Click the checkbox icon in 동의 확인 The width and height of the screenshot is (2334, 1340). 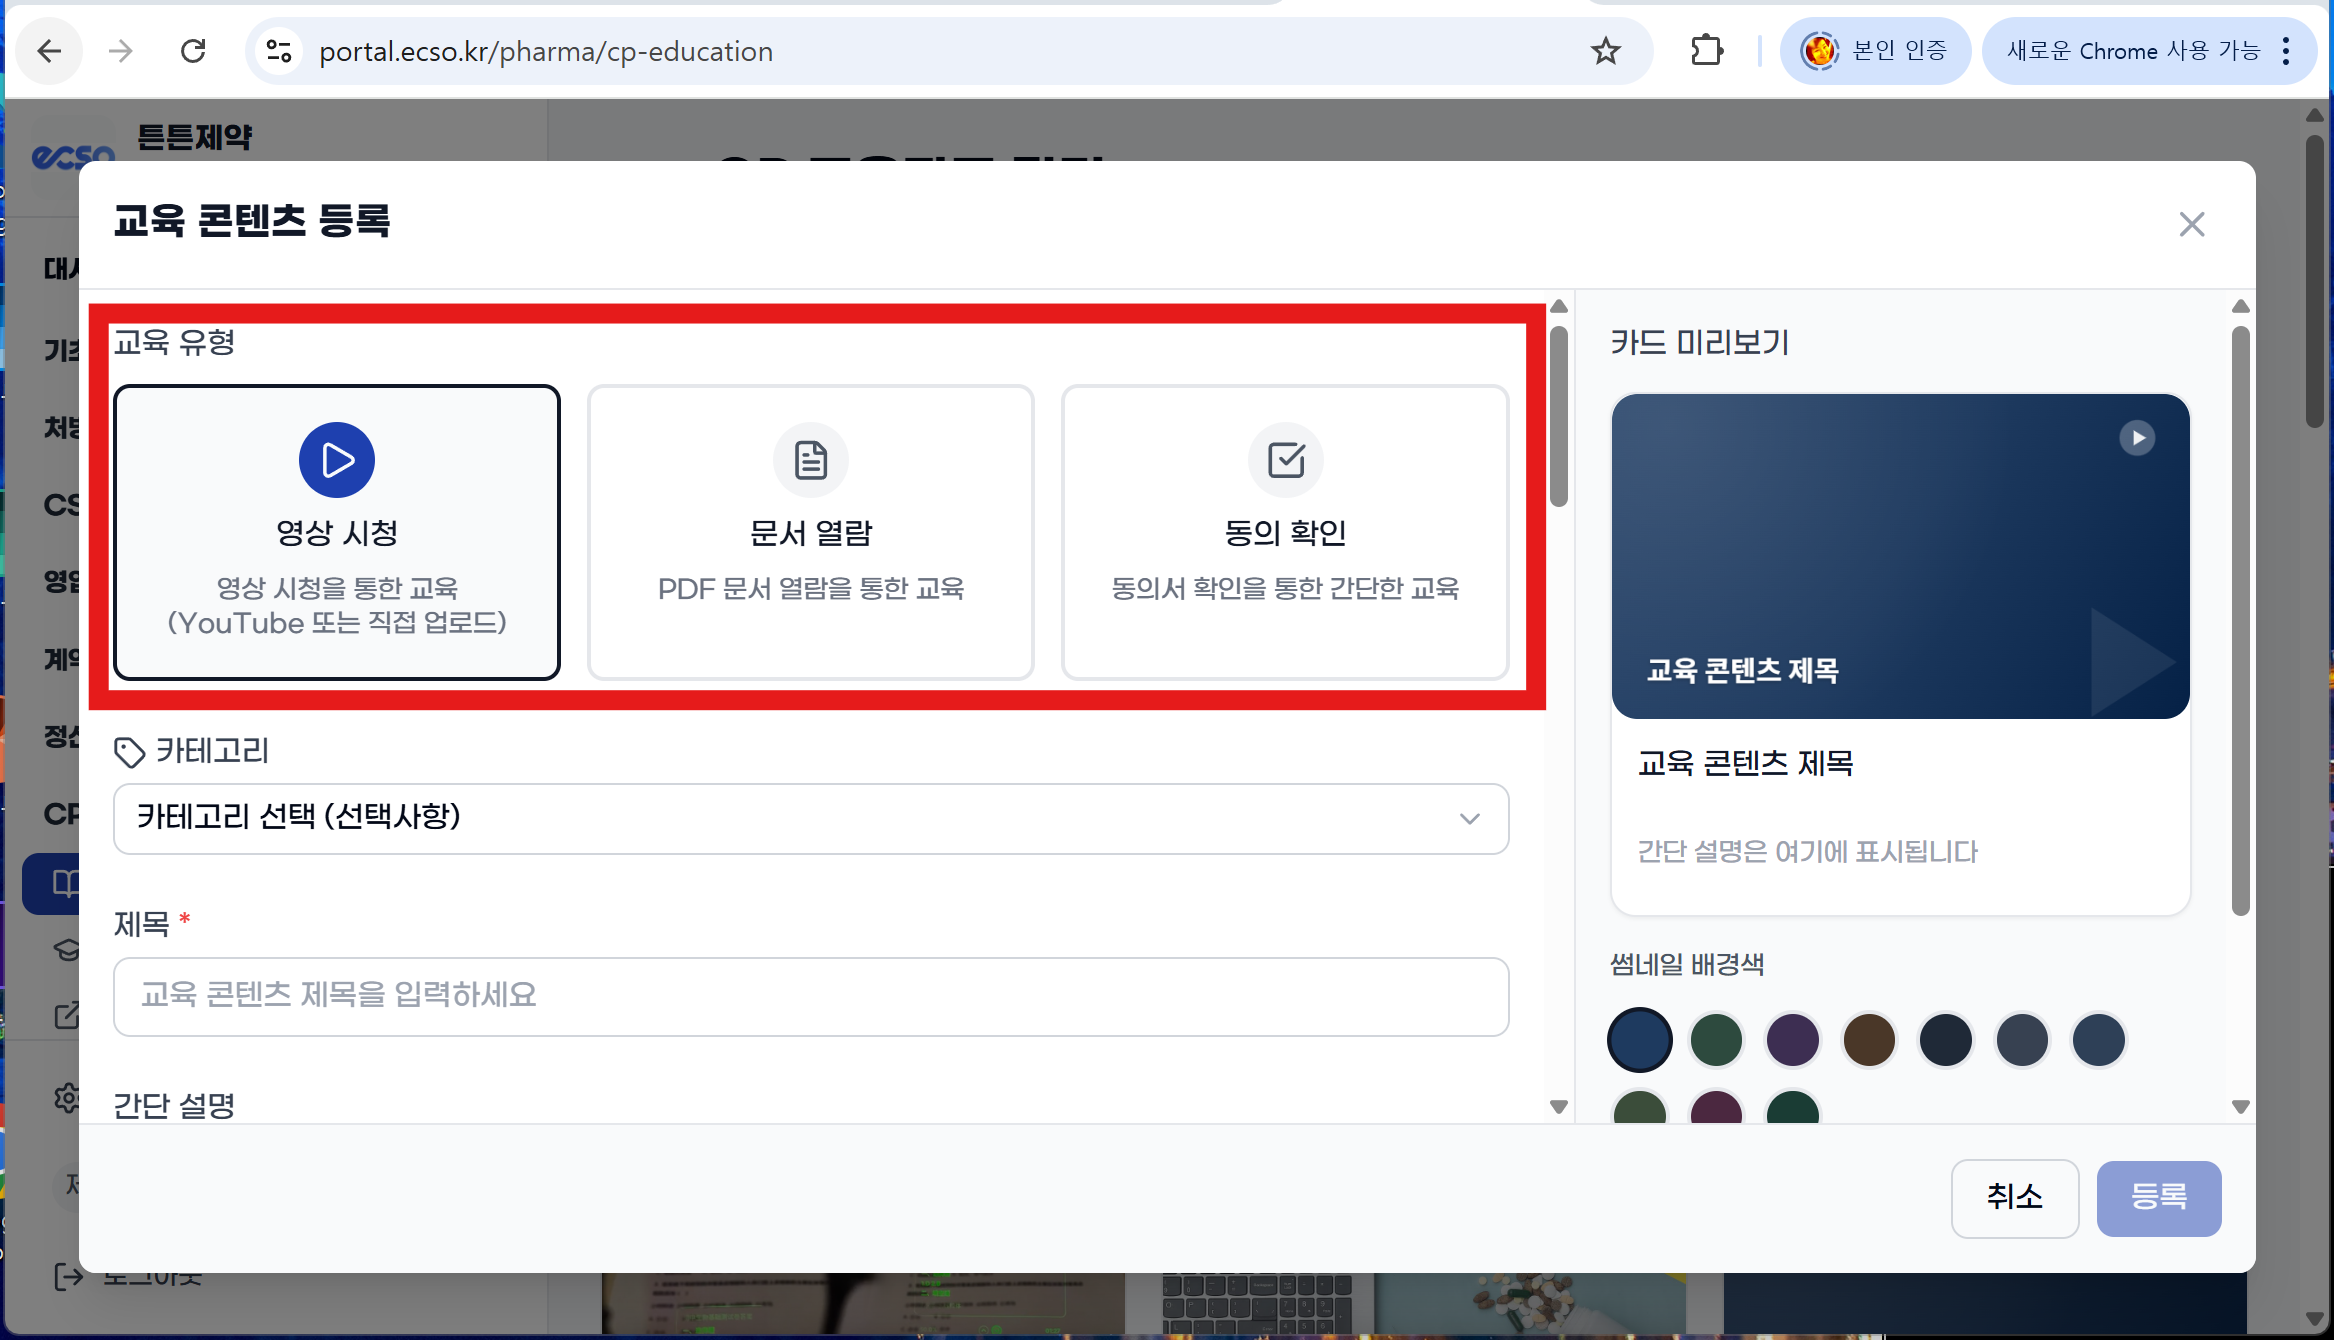point(1286,460)
